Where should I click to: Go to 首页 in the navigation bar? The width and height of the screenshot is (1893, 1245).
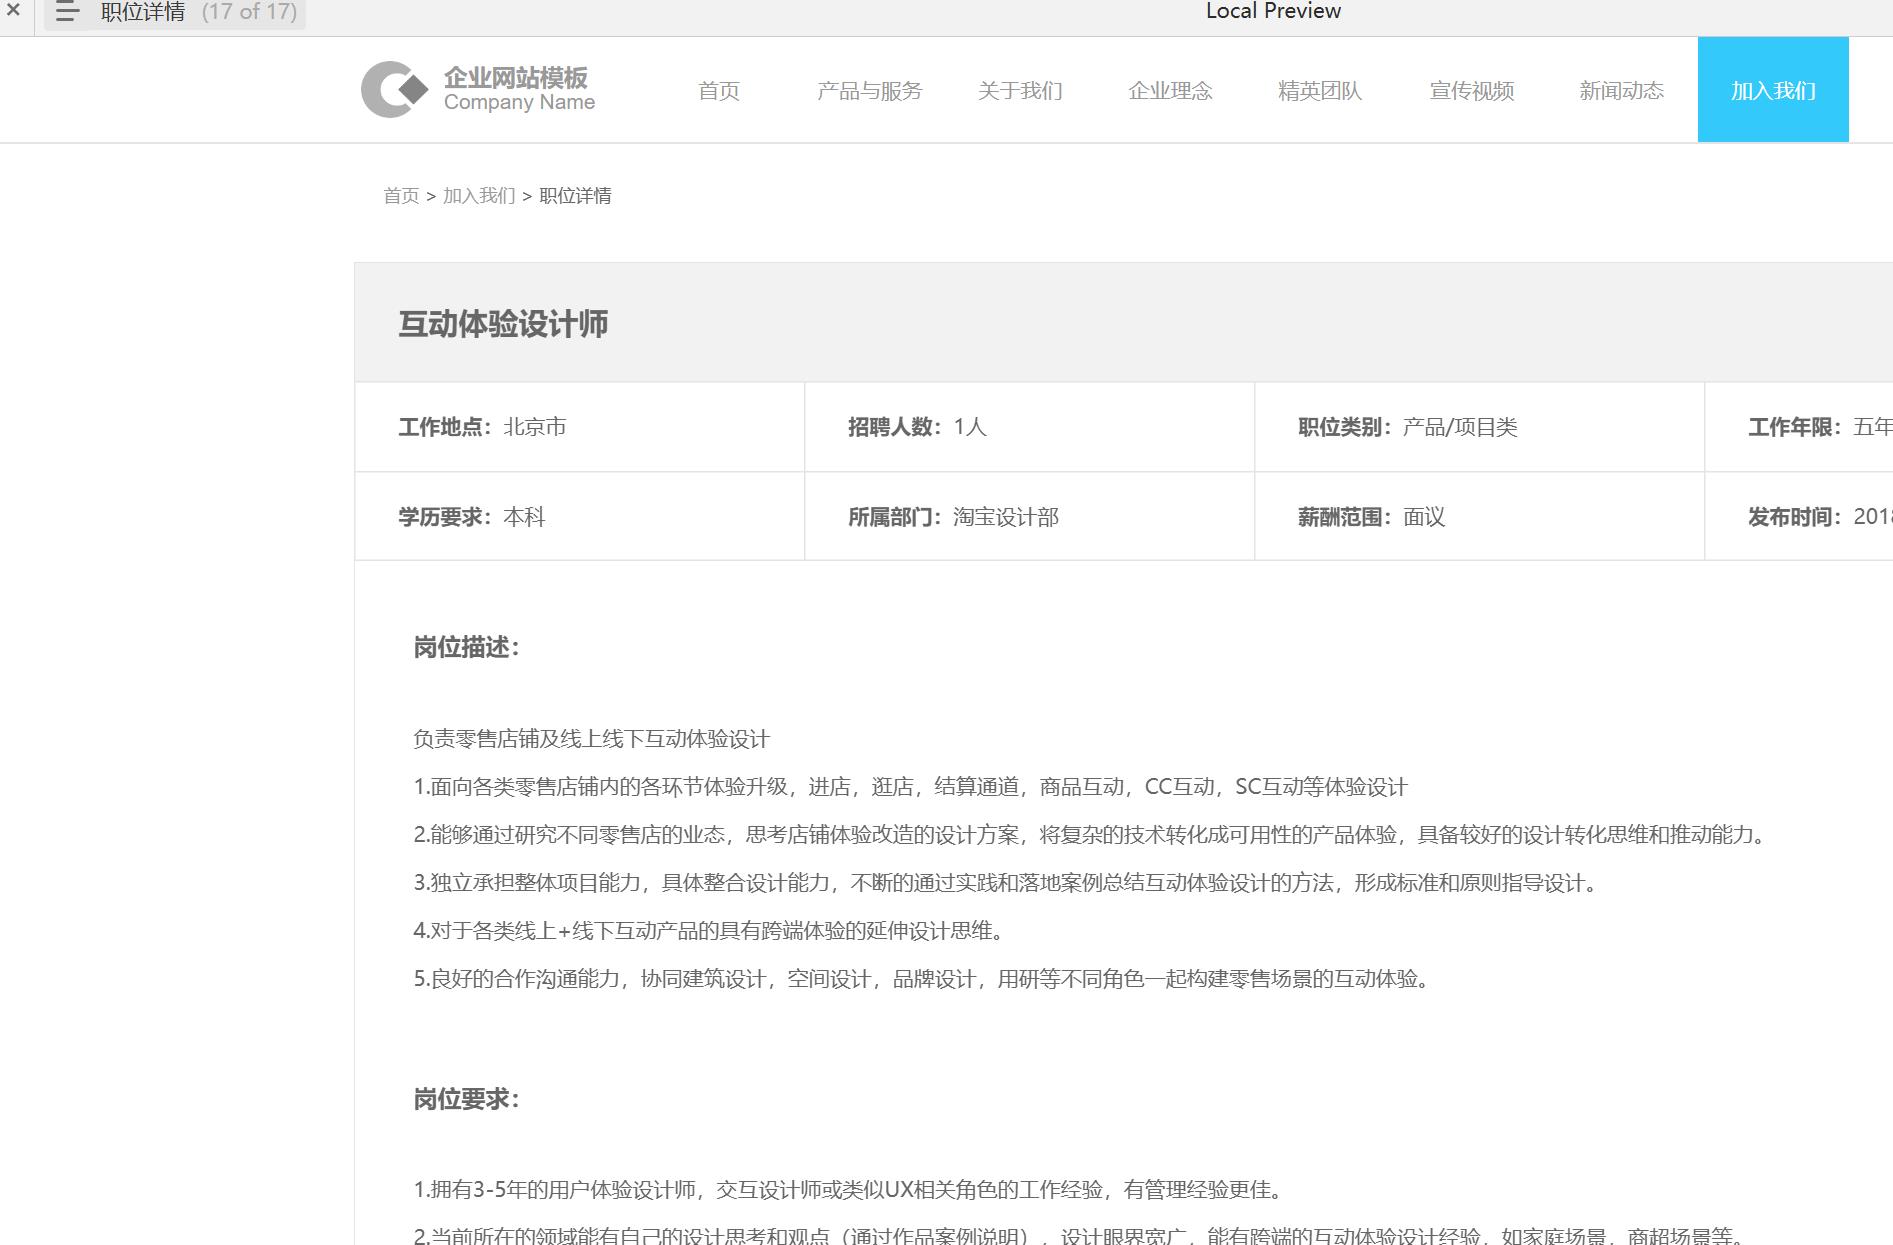pos(719,91)
